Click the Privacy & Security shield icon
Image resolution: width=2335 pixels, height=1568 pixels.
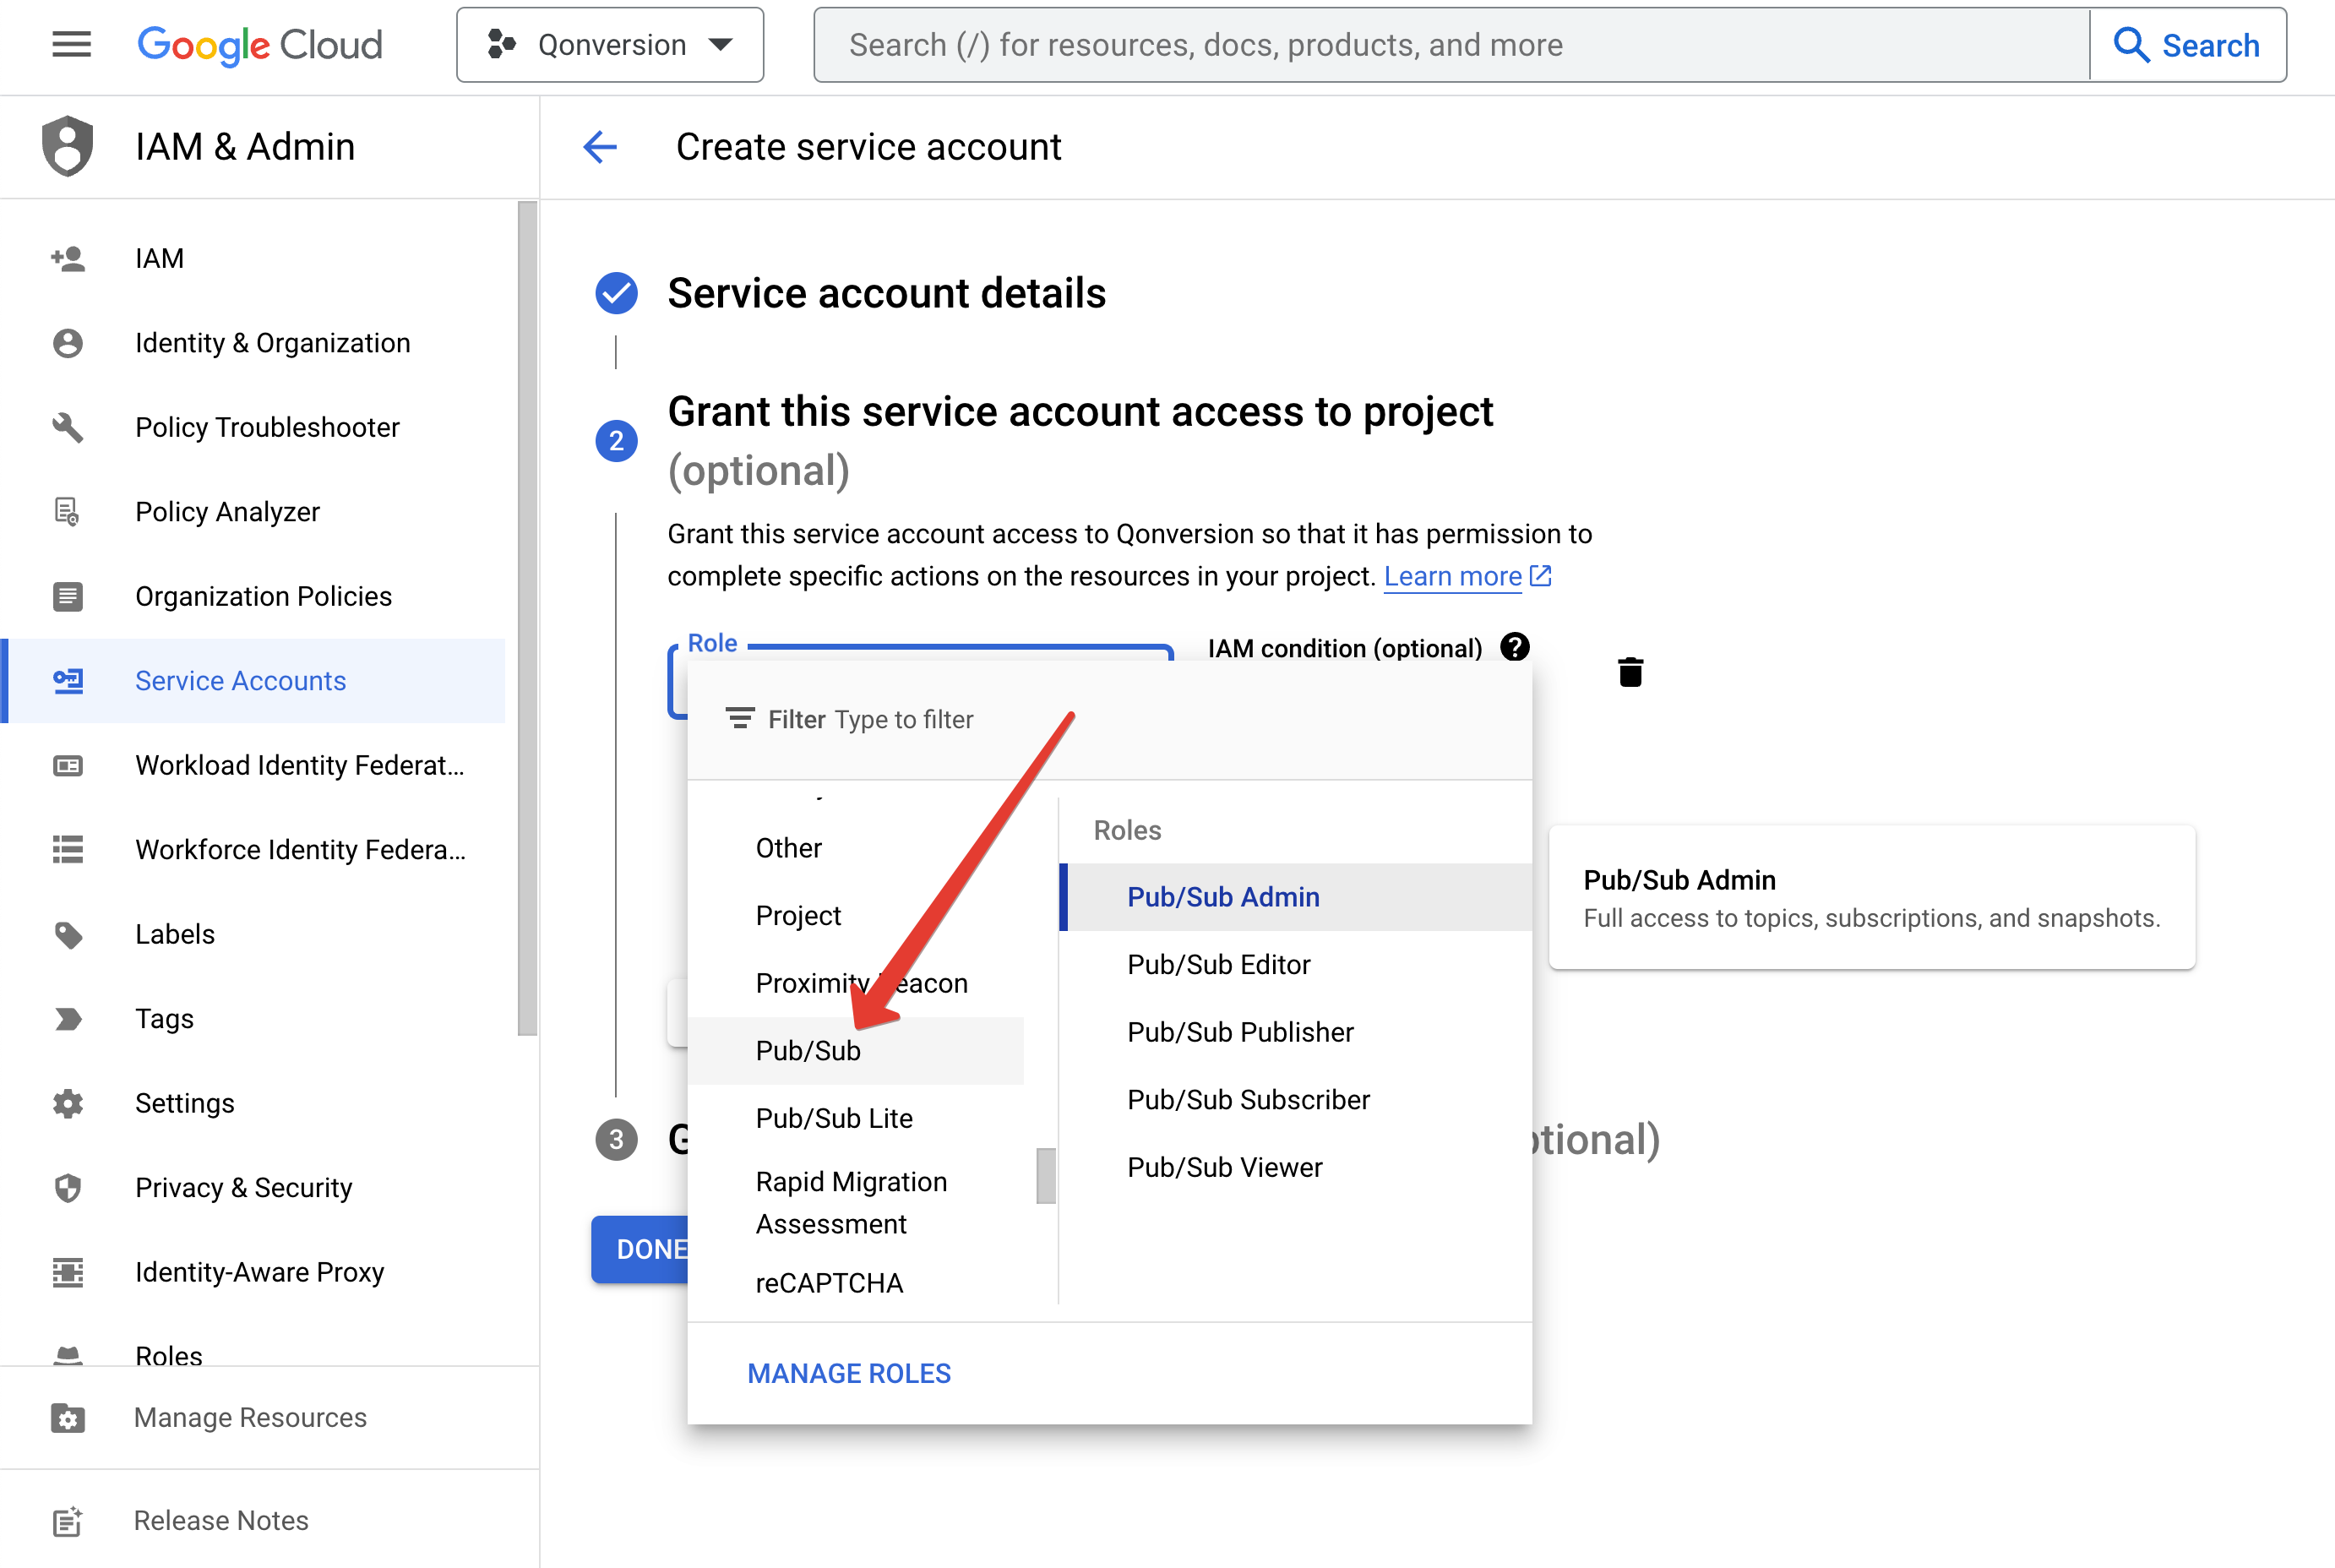[67, 1188]
